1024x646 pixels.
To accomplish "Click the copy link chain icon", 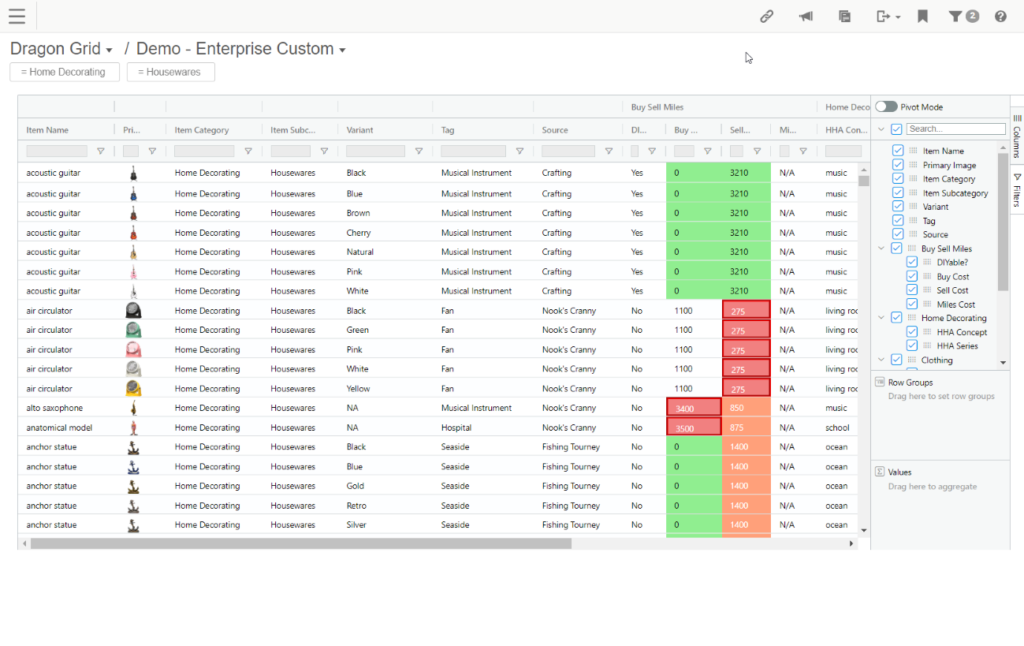I will pyautogui.click(x=767, y=16).
